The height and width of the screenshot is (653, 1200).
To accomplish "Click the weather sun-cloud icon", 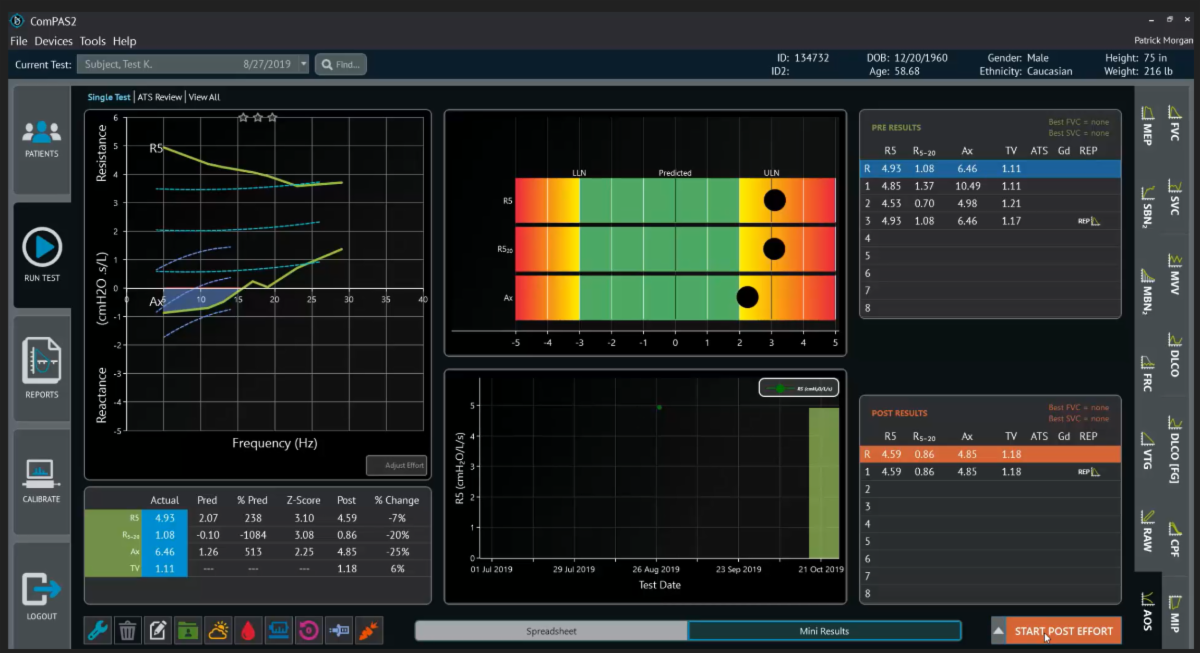I will coord(218,630).
